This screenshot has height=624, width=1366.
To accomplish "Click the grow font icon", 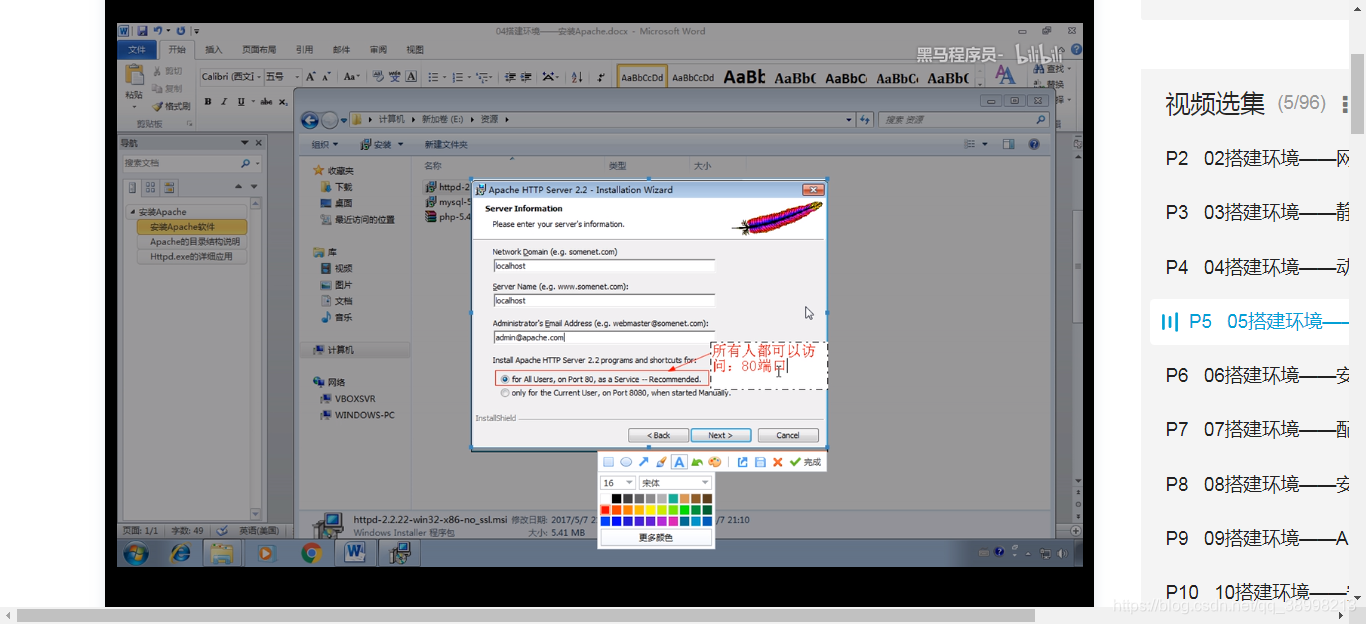I will 311,76.
